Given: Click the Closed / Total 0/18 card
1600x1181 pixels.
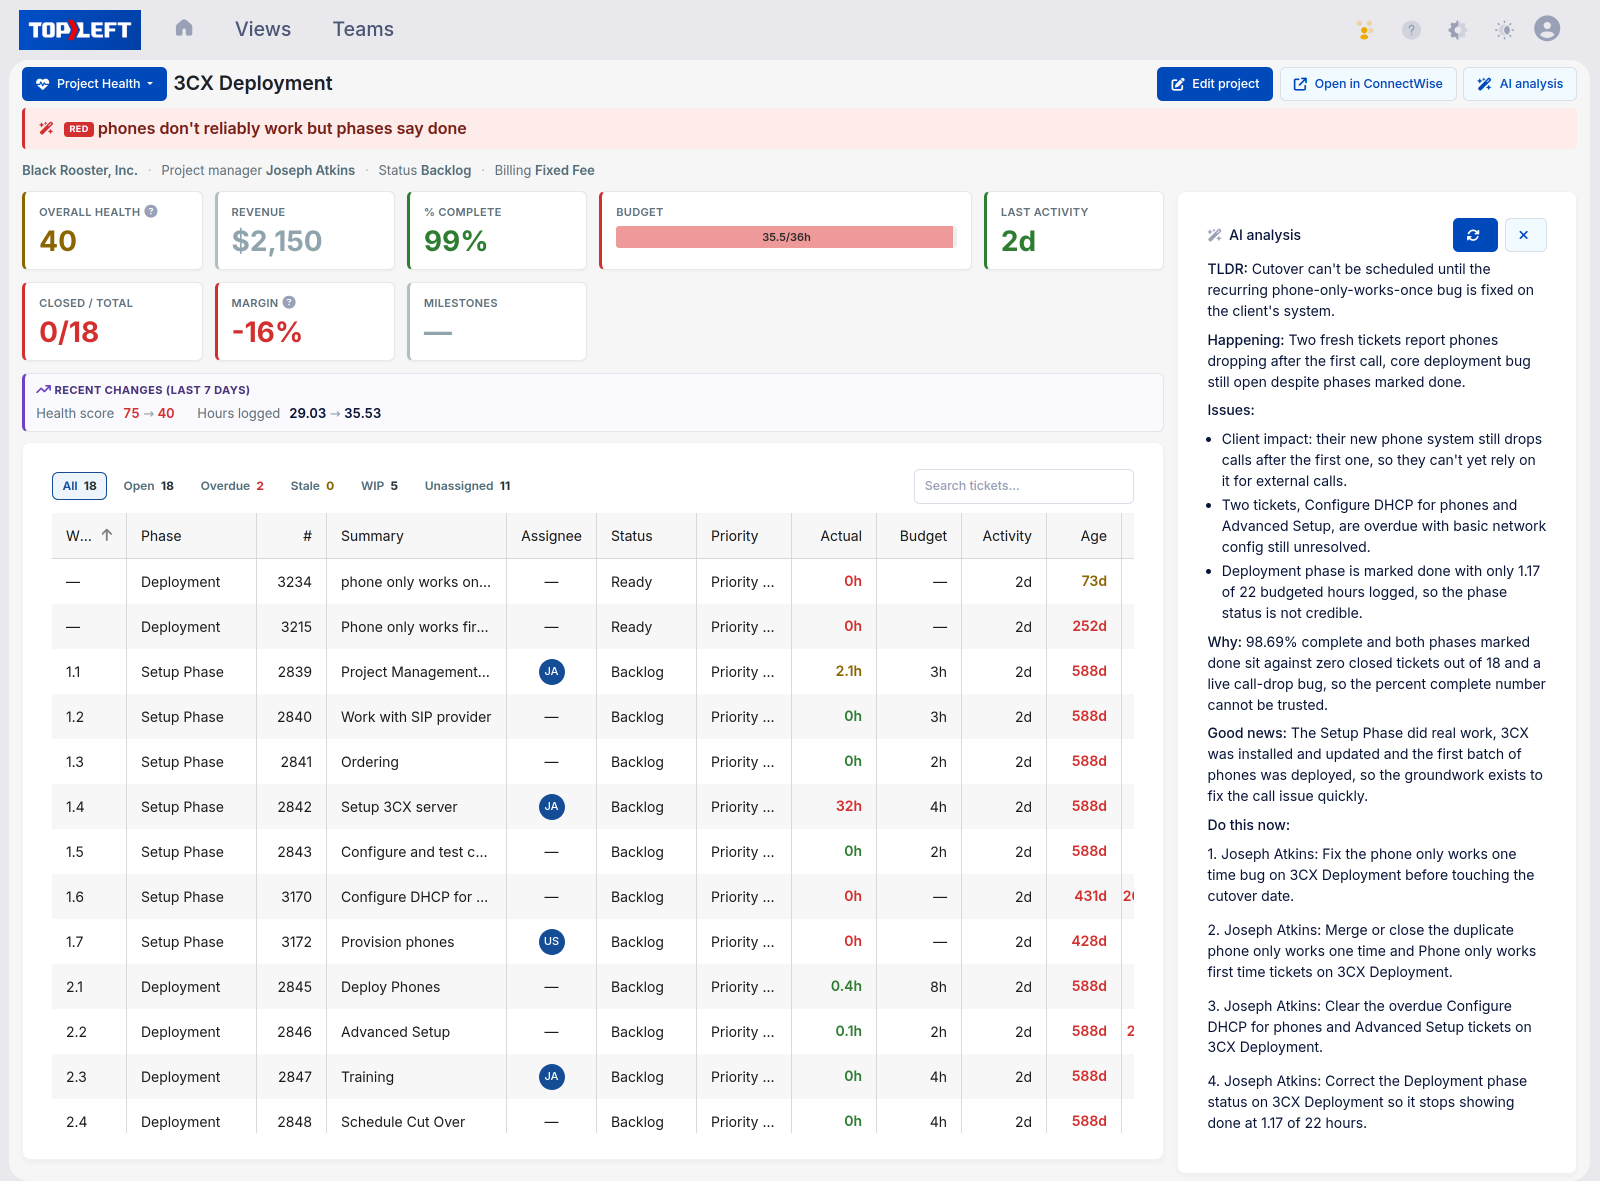Looking at the screenshot, I should pos(112,321).
